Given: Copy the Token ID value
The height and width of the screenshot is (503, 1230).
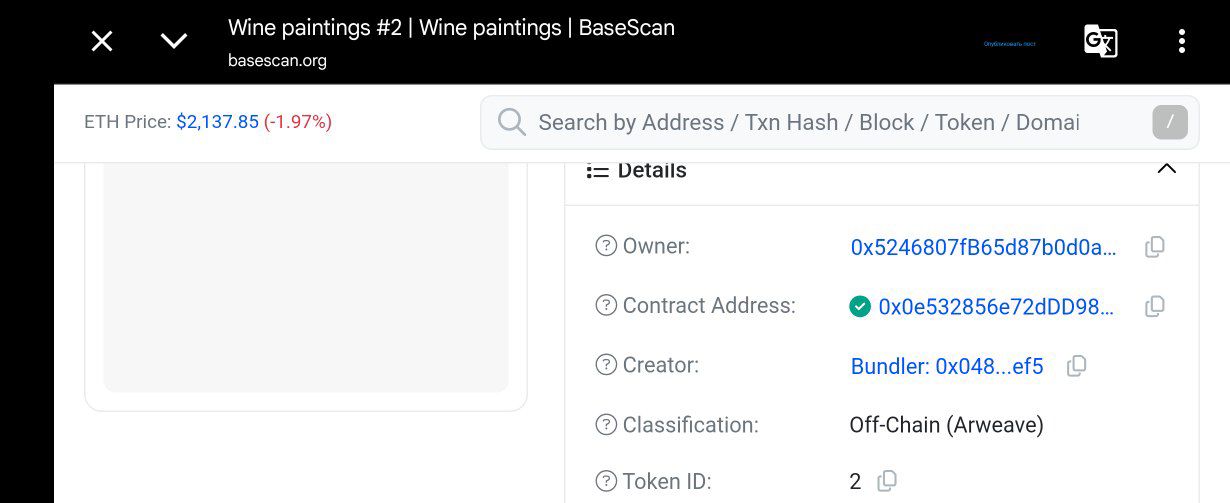Looking at the screenshot, I should click(886, 482).
